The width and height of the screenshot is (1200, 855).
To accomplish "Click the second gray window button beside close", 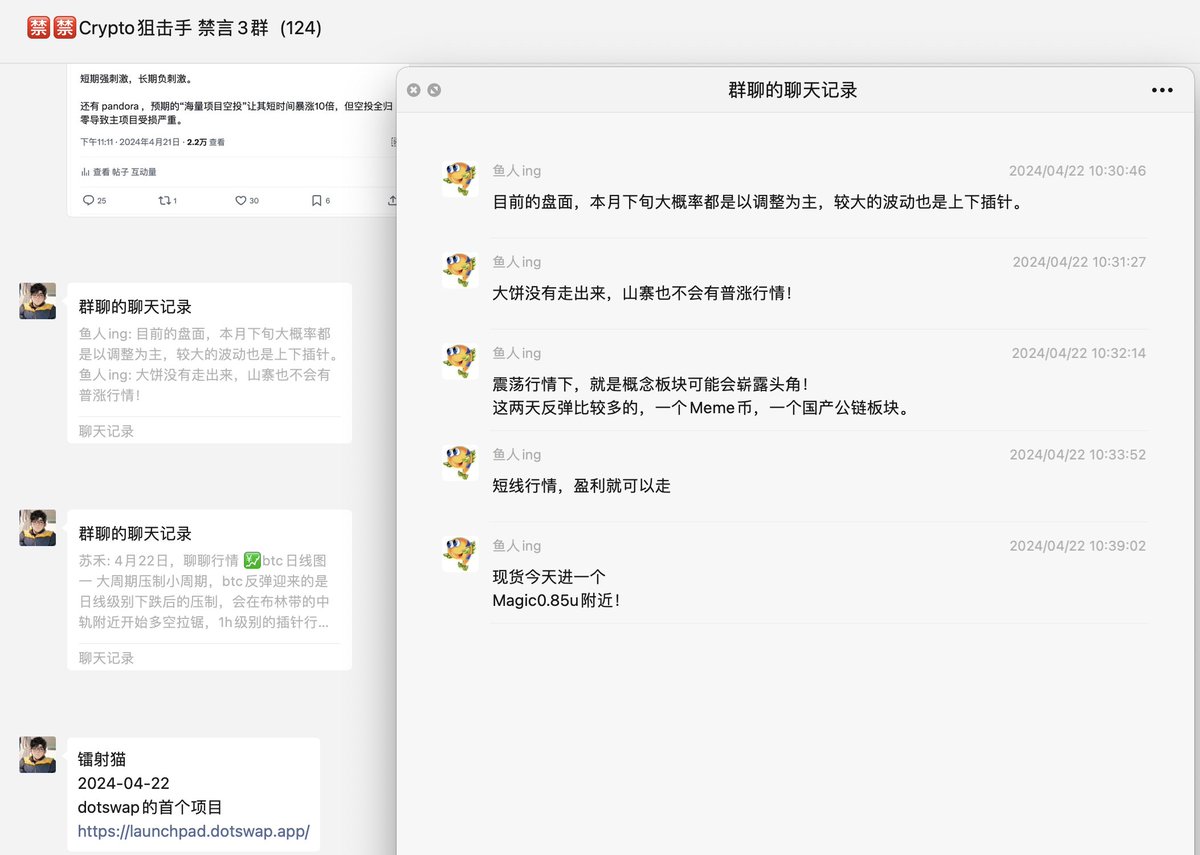I will click(434, 90).
